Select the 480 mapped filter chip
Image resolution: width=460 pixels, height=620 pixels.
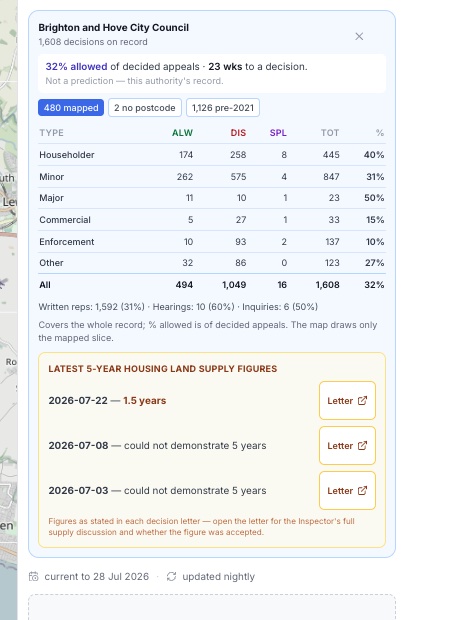[71, 108]
